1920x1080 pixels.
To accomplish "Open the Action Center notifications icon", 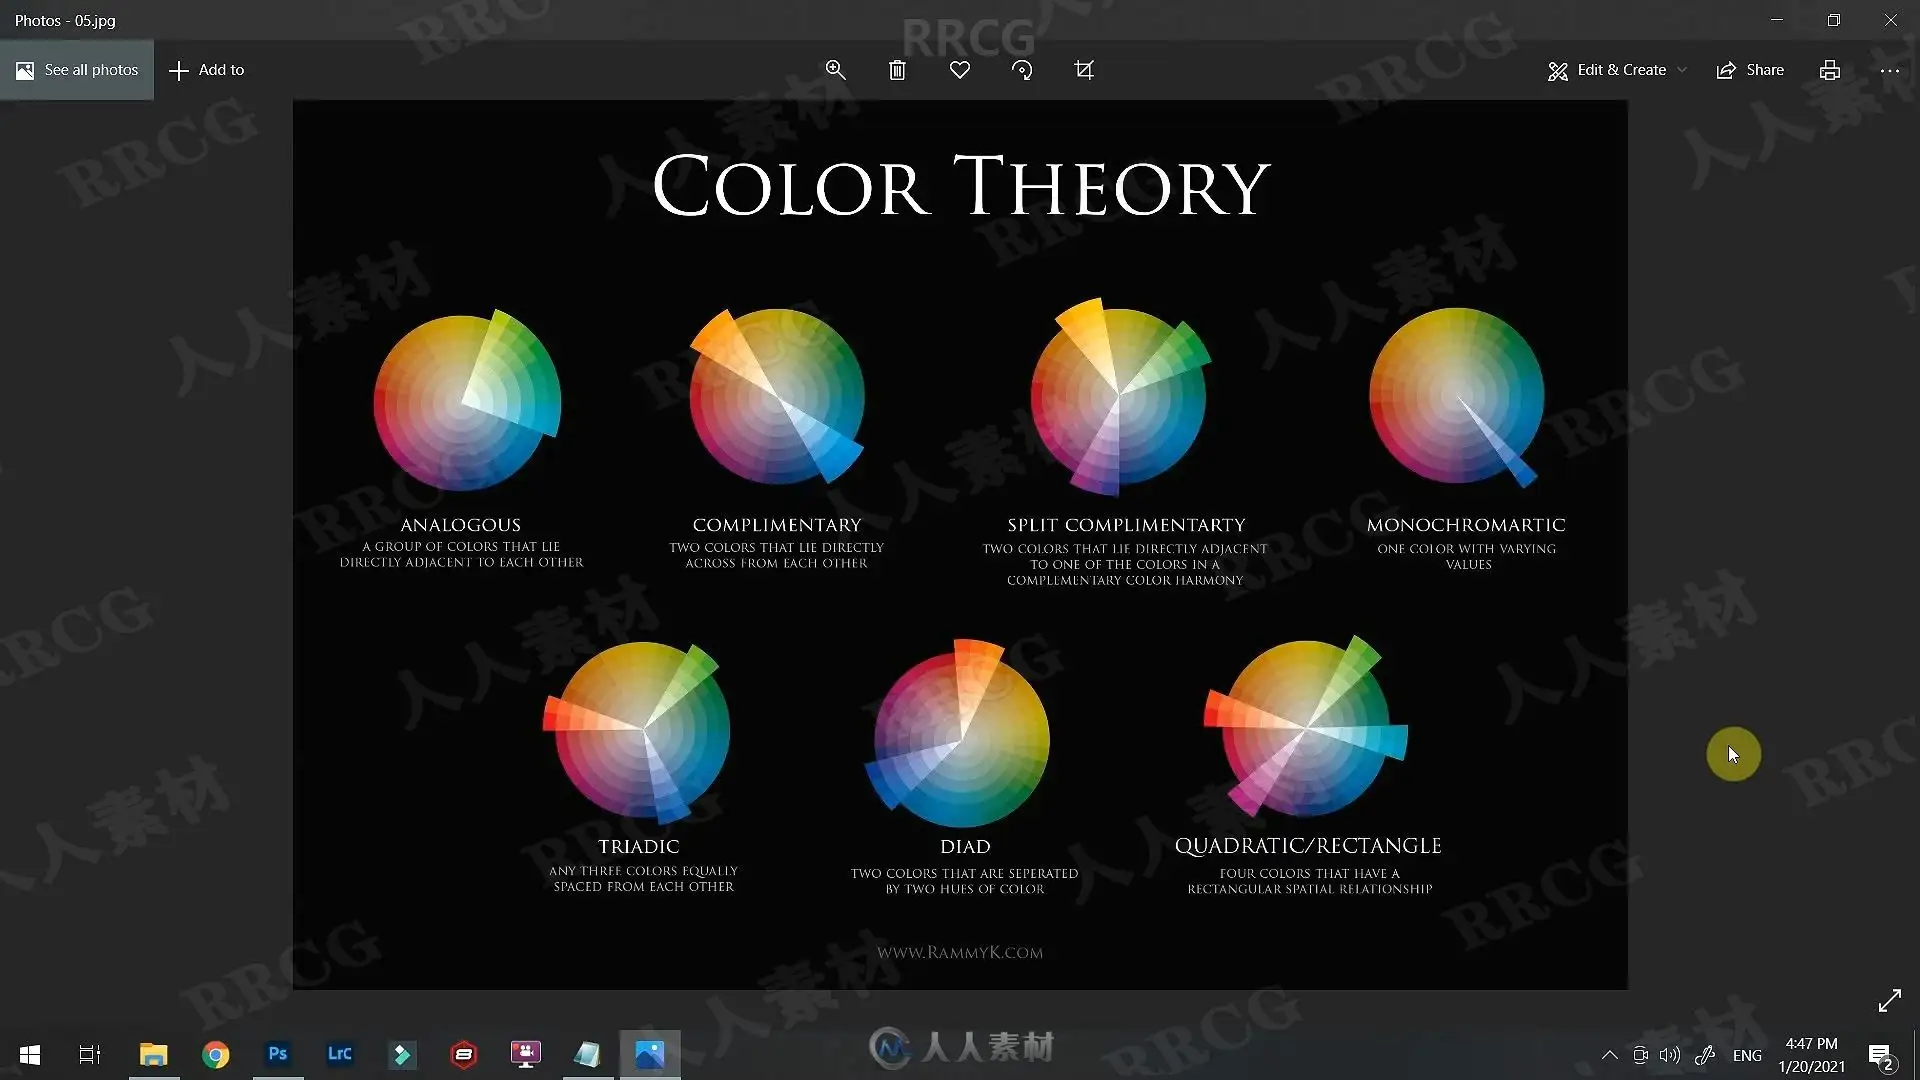I will click(1880, 1055).
